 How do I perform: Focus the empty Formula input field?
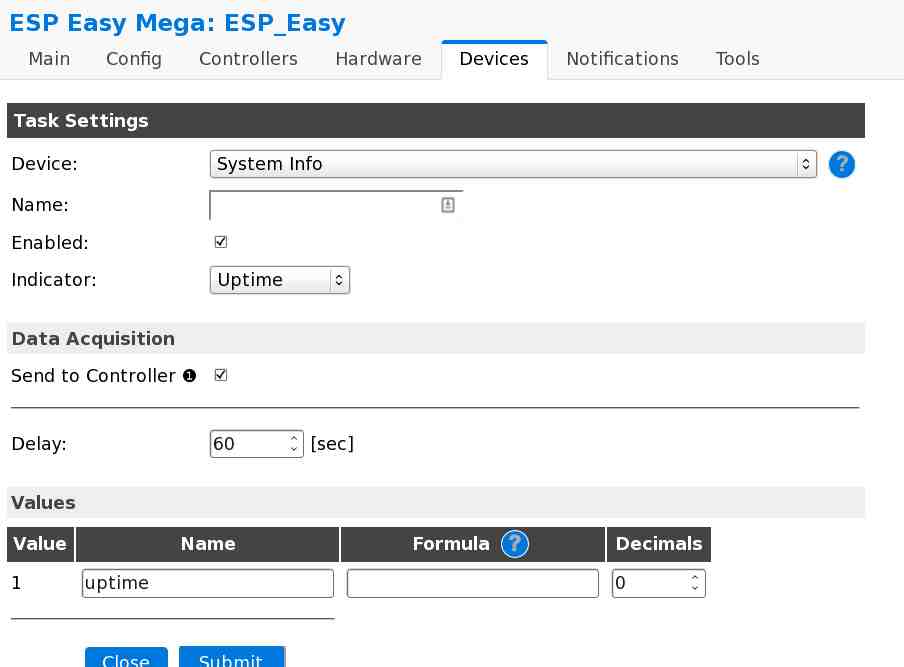(x=473, y=583)
